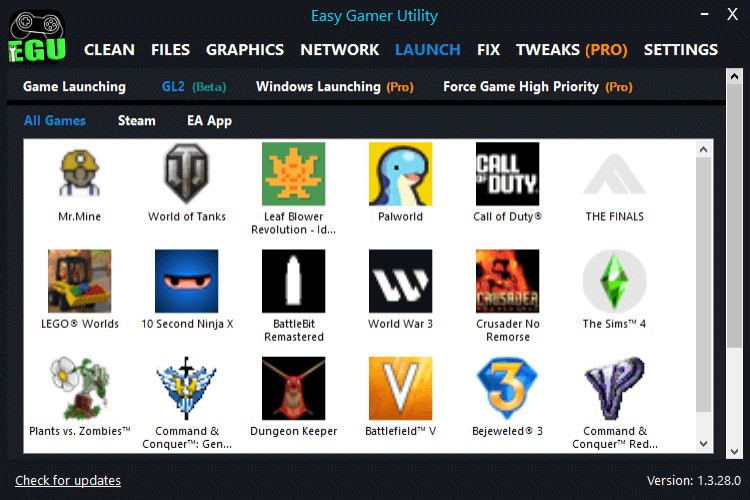Select the GL2 (Beta) tab
The height and width of the screenshot is (500, 750).
(x=194, y=87)
